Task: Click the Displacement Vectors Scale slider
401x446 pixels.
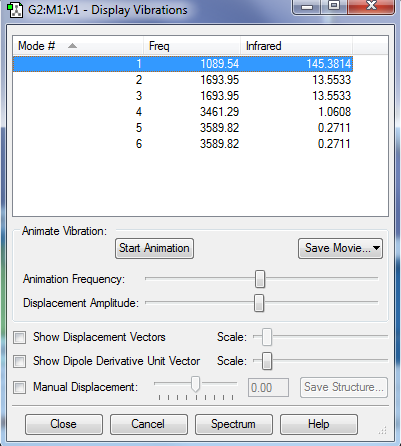Action: point(267,337)
